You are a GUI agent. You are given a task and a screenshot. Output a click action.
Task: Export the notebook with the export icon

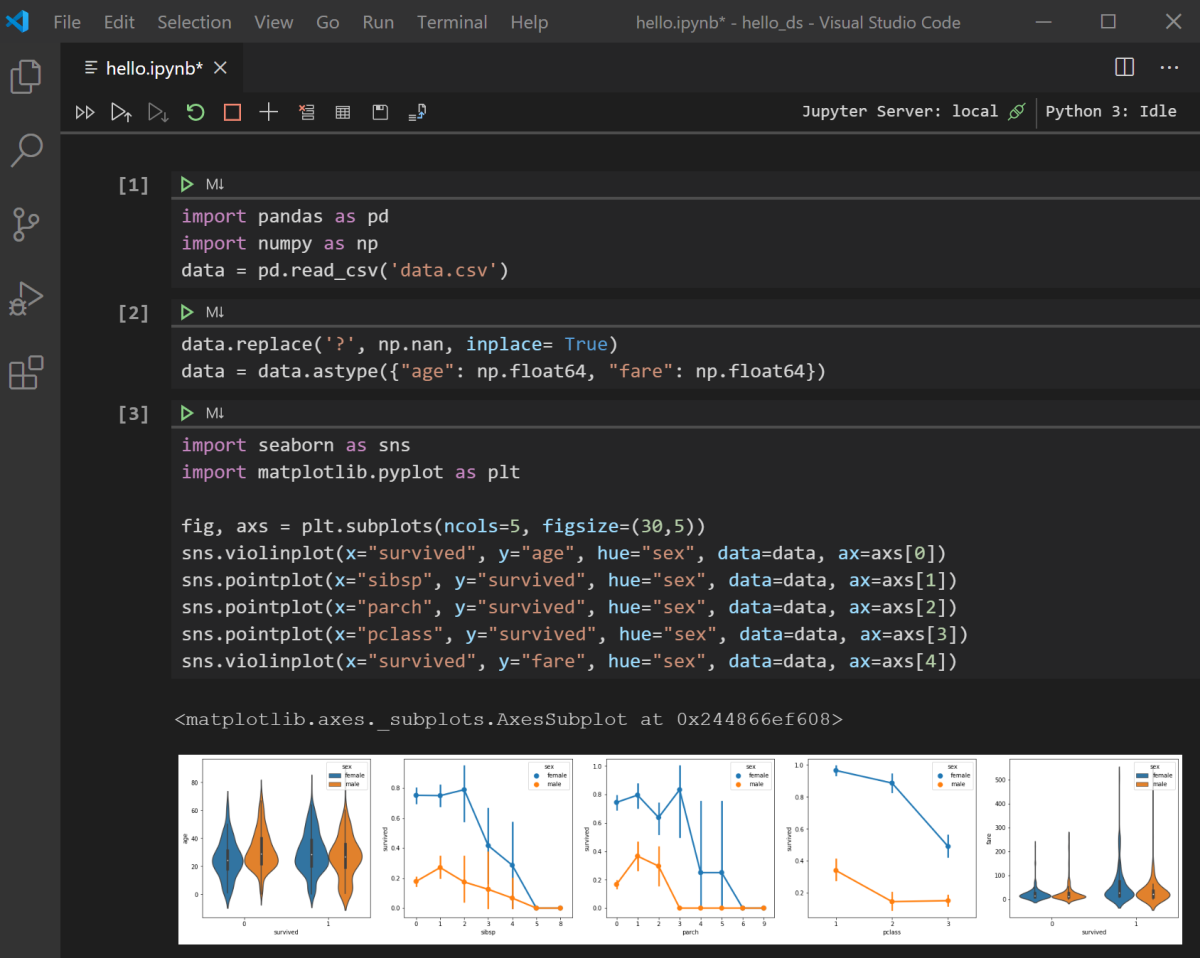point(417,113)
